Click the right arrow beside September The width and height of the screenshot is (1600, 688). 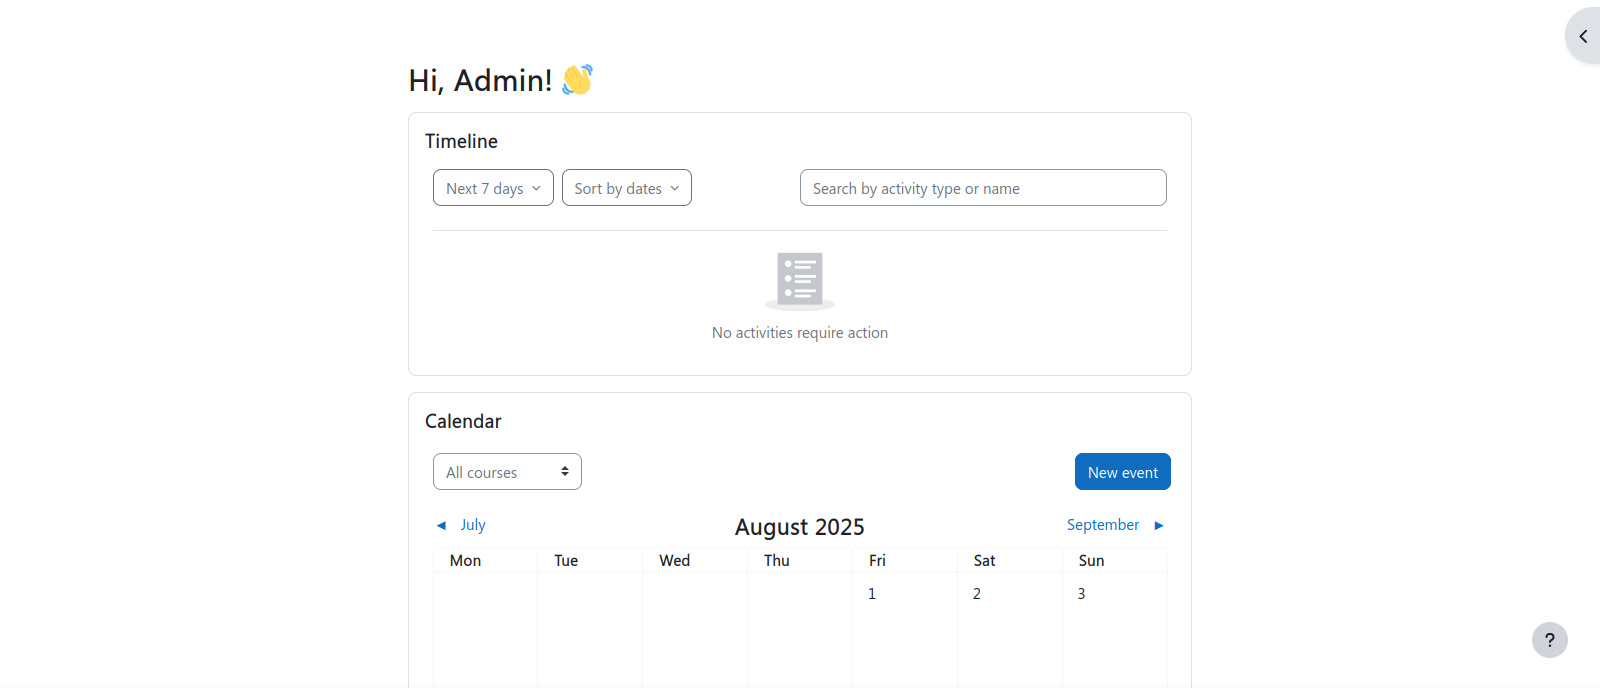(x=1159, y=525)
